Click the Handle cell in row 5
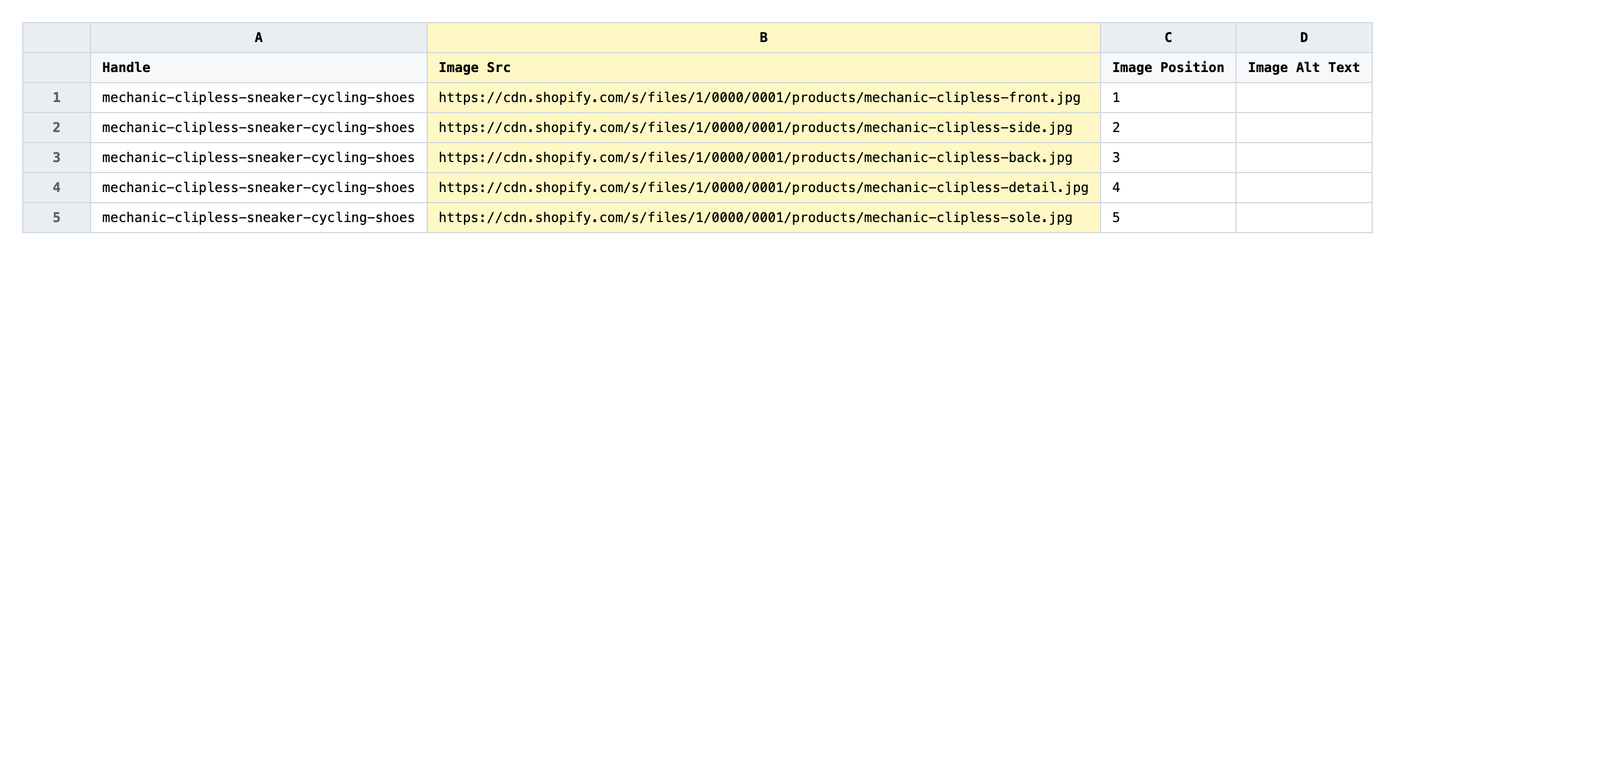This screenshot has width=1600, height=773. tap(258, 218)
